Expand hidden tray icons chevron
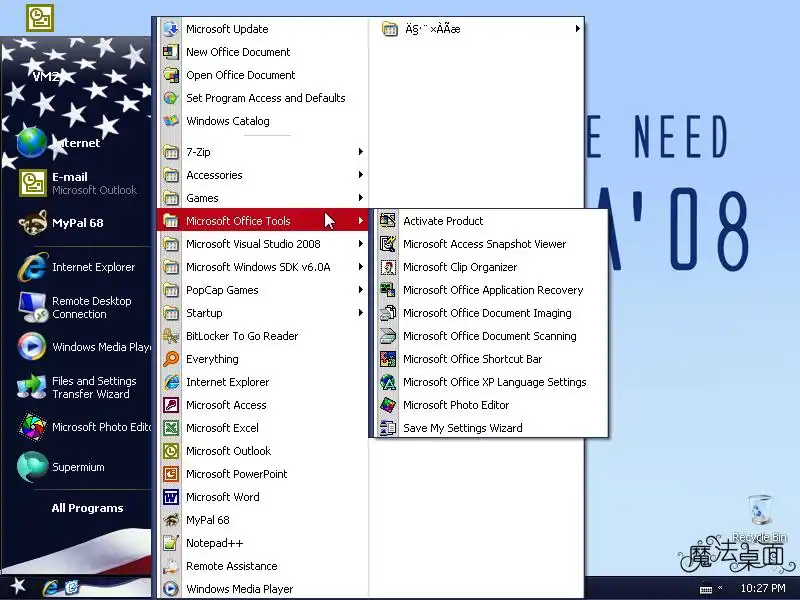The image size is (800, 600). tap(720, 588)
